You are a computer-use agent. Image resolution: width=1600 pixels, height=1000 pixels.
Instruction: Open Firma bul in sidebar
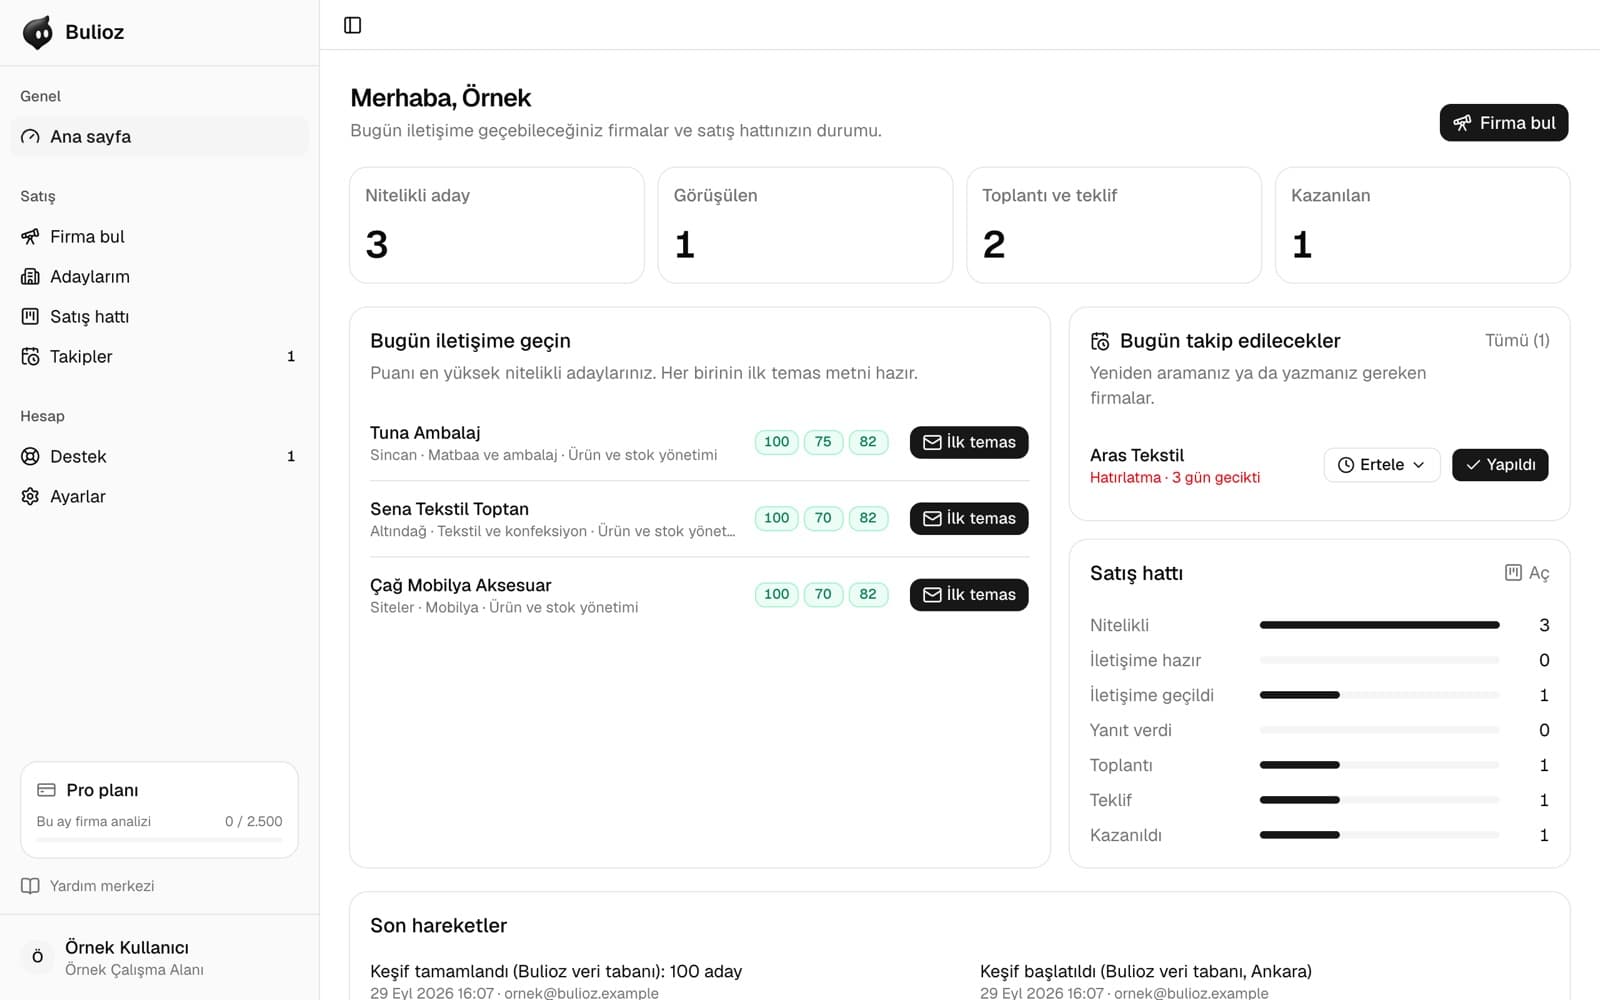tap(160, 237)
